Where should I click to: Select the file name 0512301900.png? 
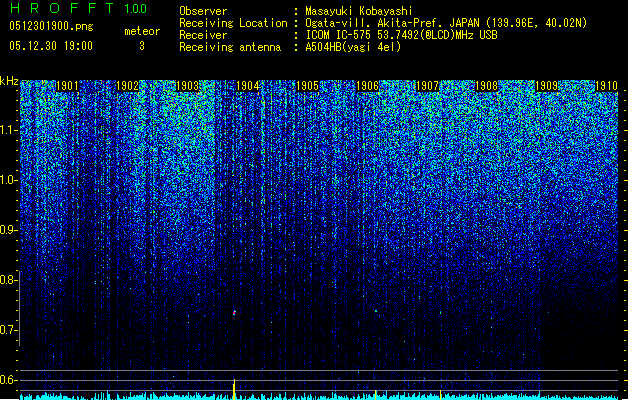pyautogui.click(x=51, y=26)
